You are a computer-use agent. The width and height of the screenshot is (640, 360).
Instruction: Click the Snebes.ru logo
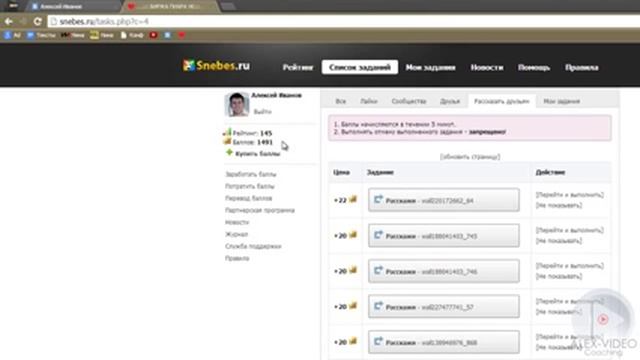[216, 65]
